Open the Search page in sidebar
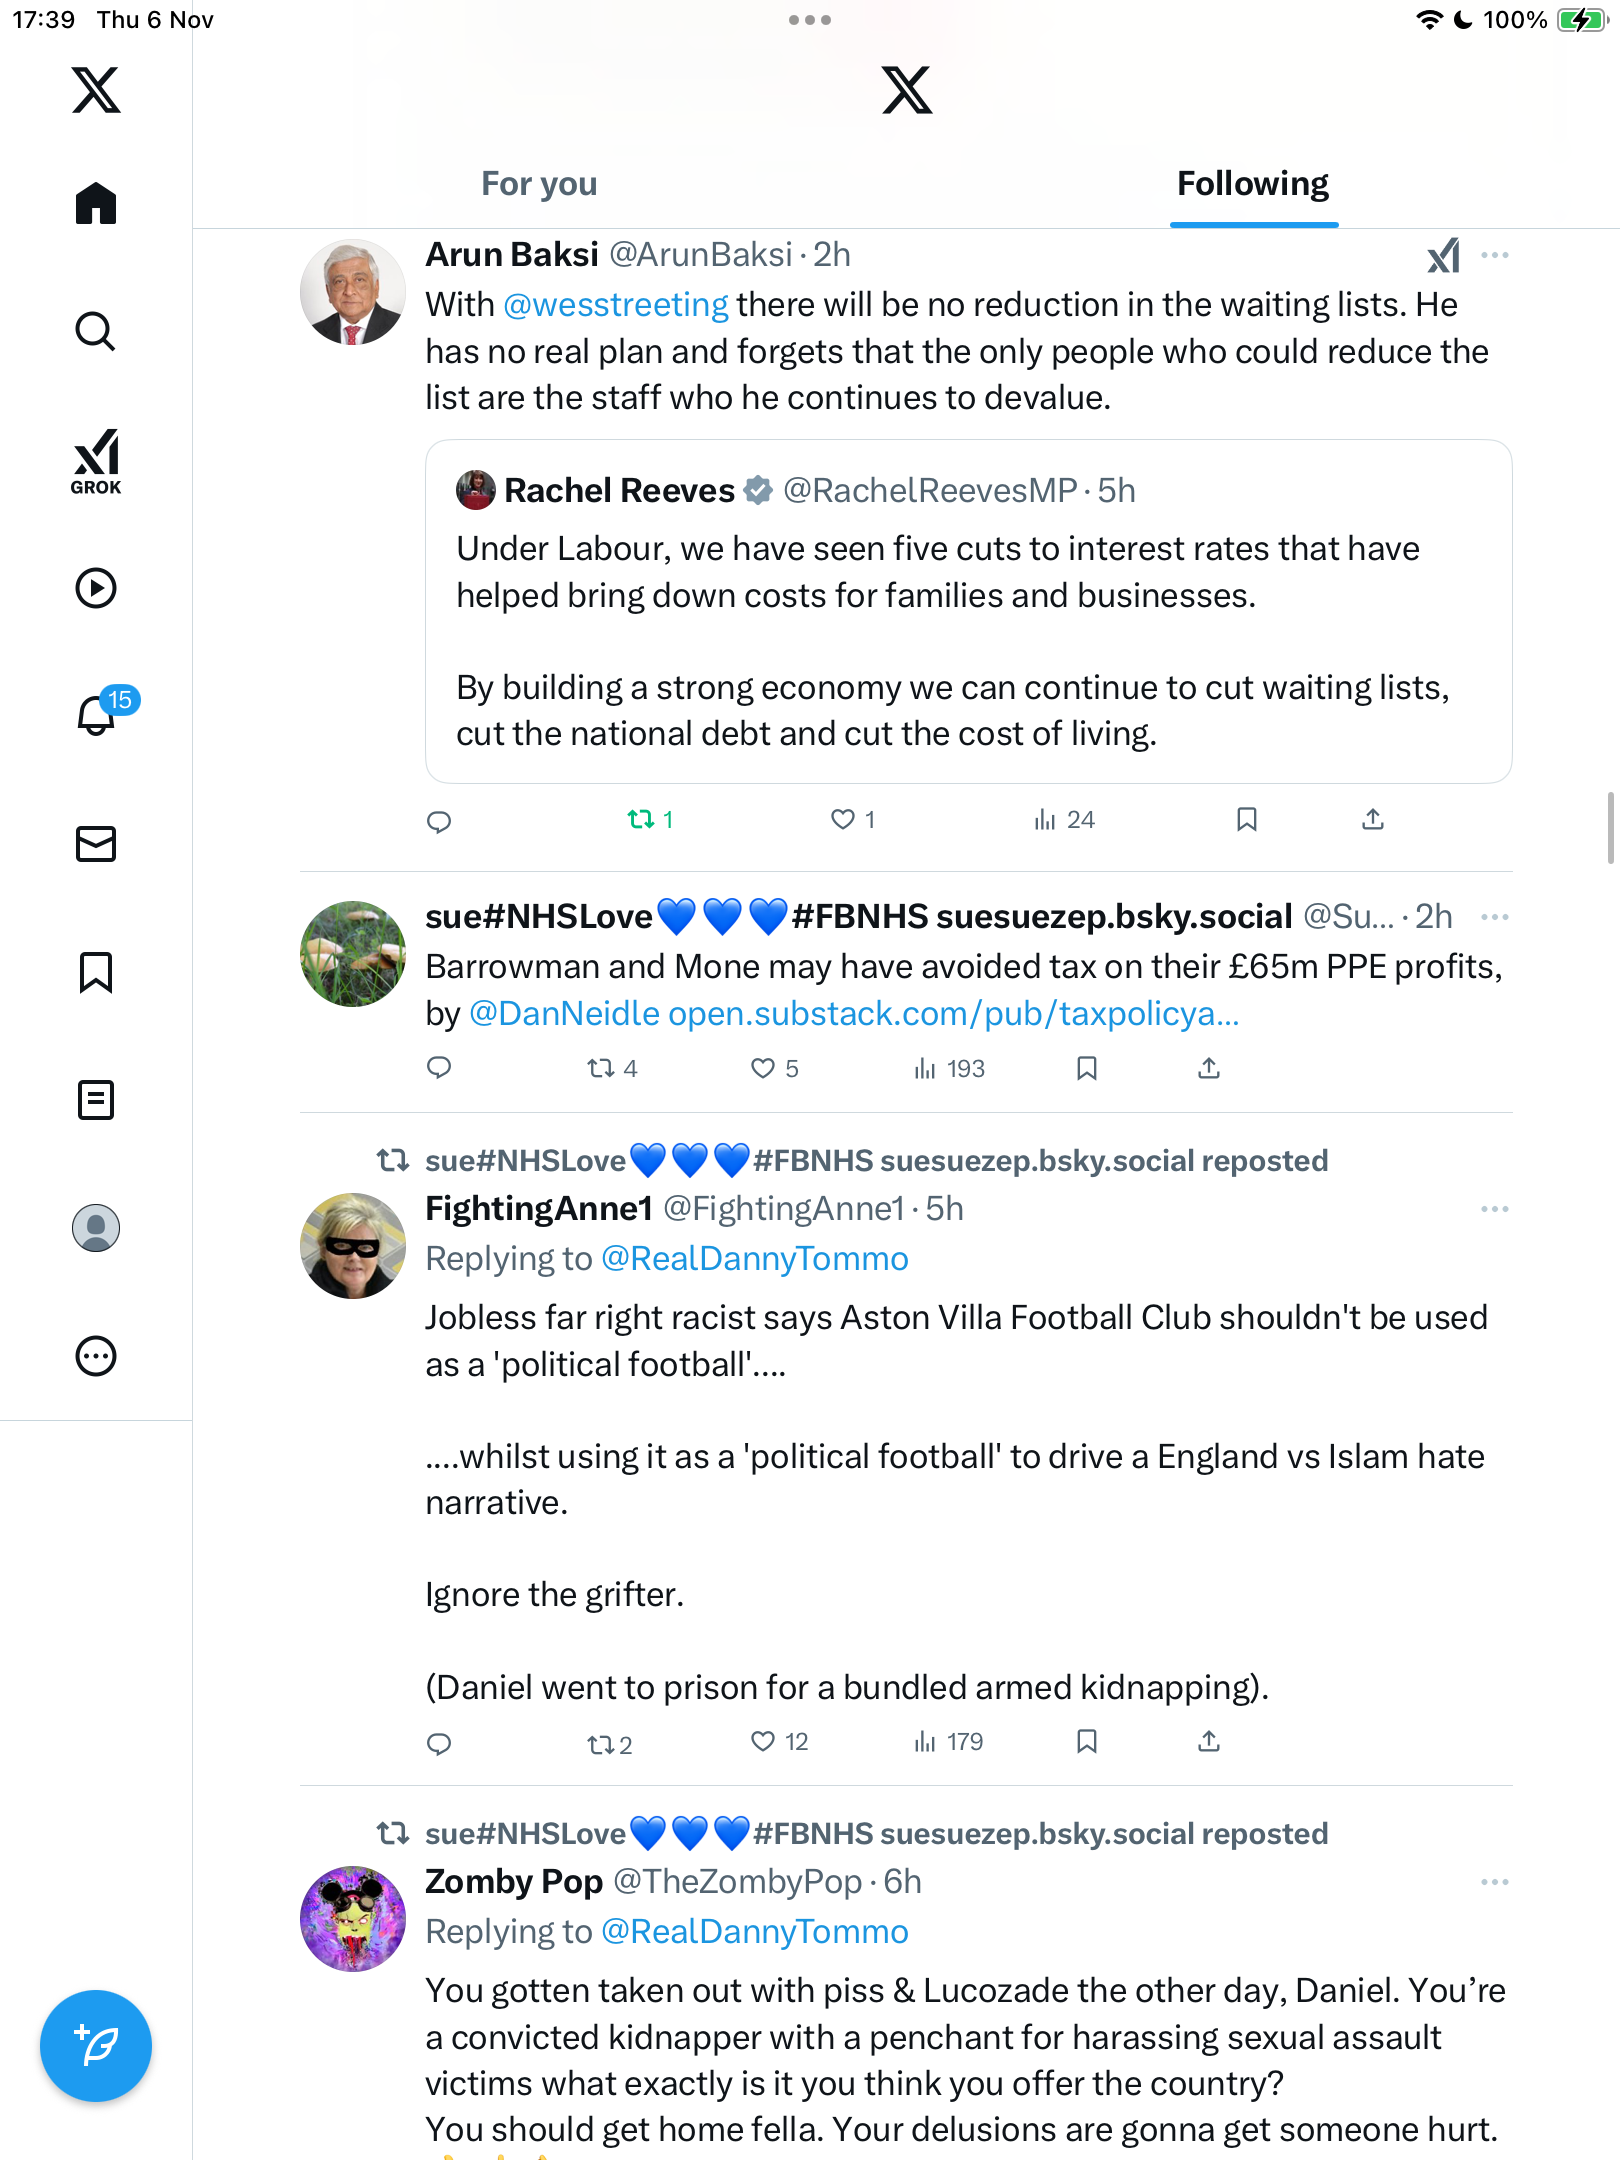 click(x=96, y=331)
